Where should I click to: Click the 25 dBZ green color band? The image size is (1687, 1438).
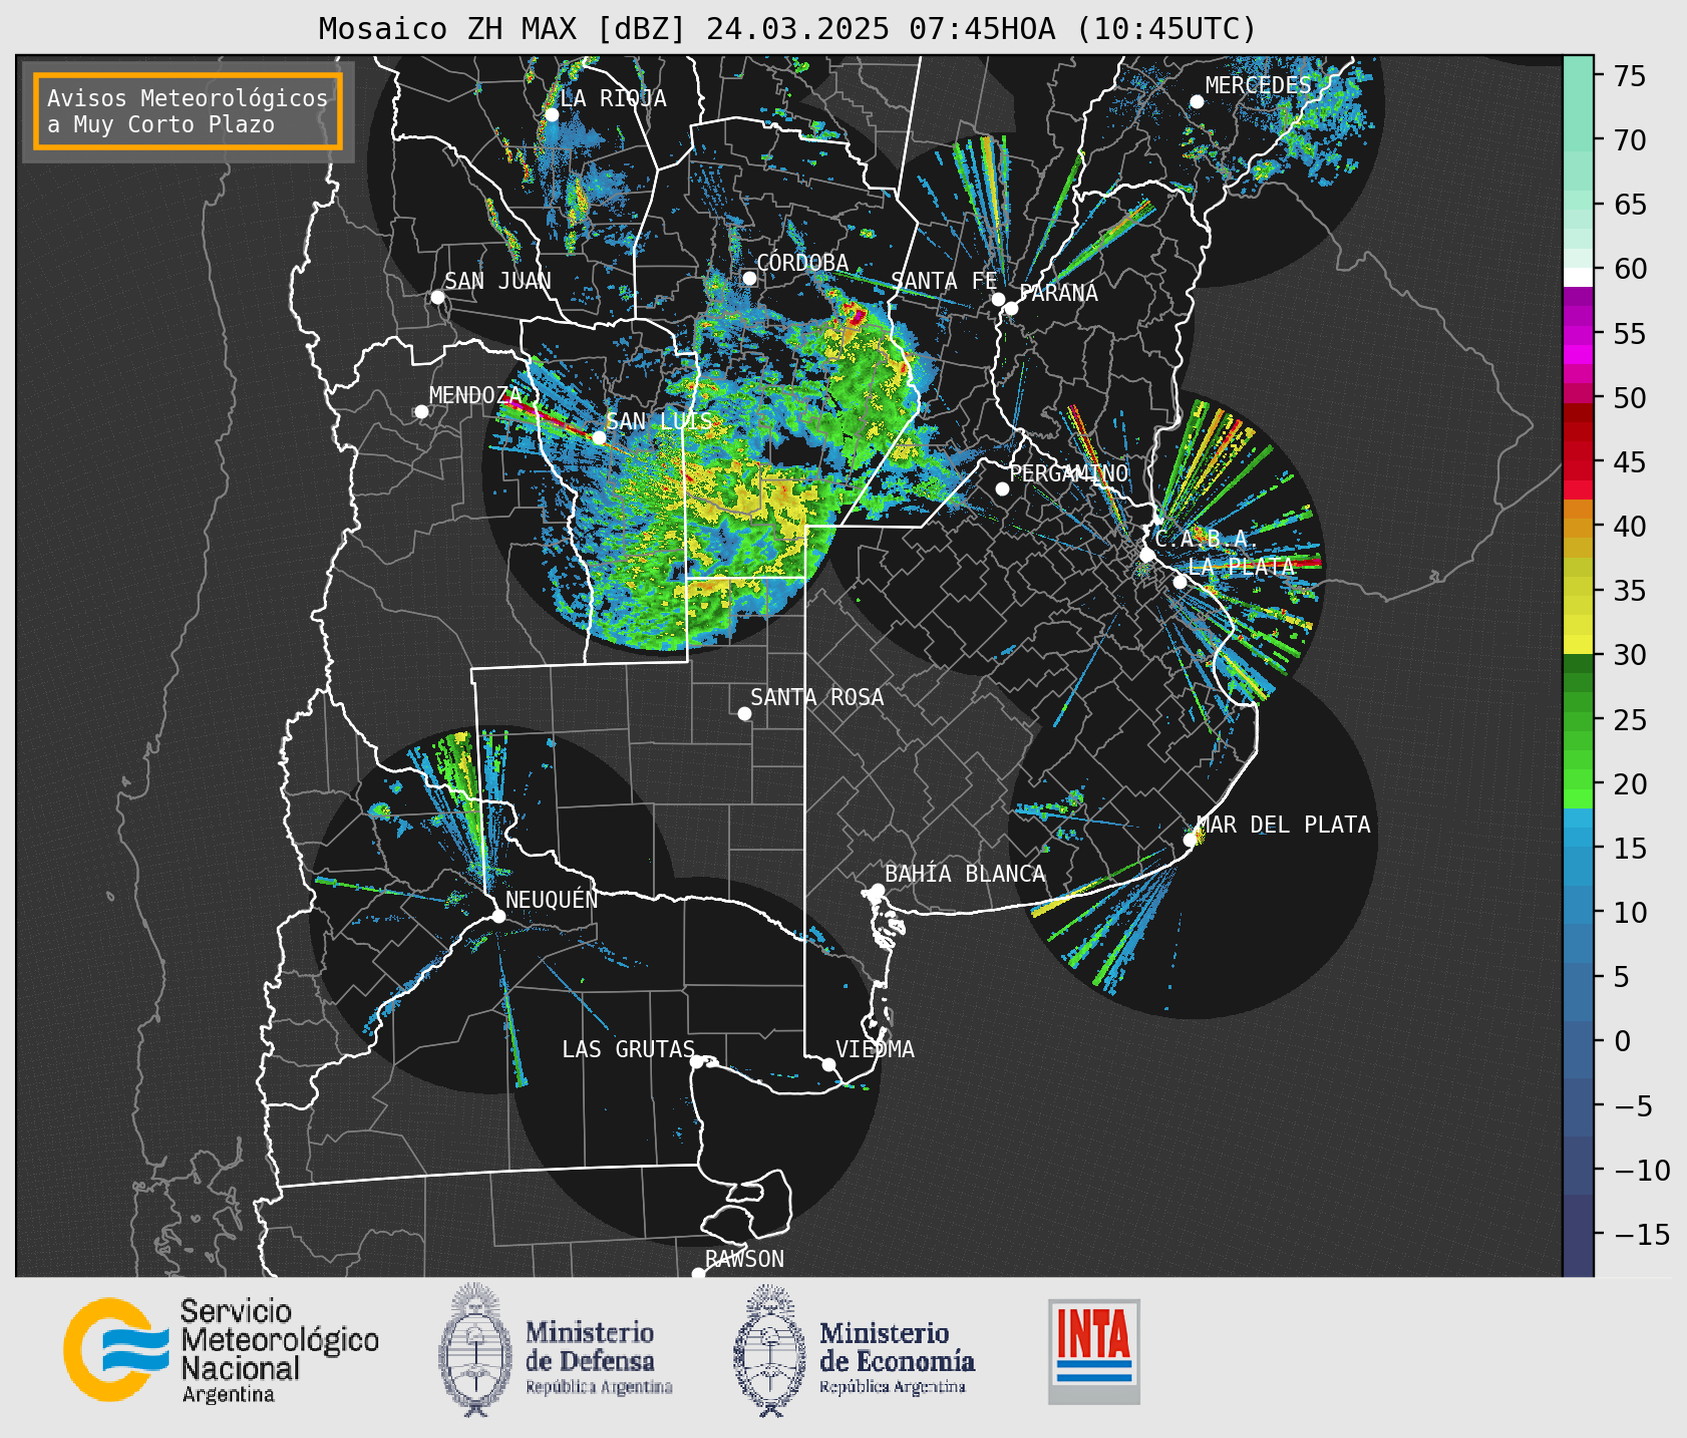[x=1578, y=720]
